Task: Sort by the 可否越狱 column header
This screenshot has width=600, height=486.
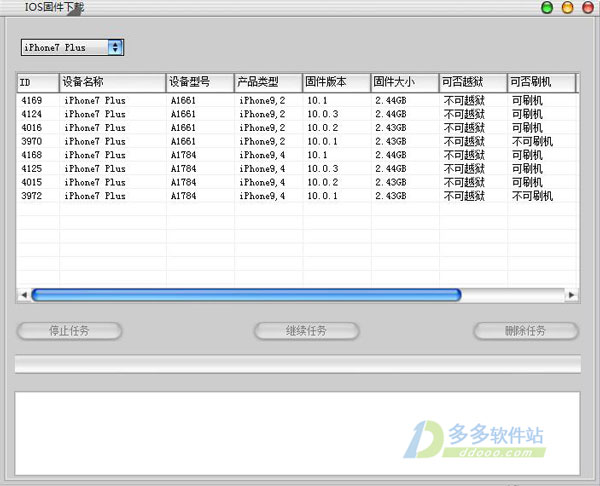Action: click(x=473, y=82)
